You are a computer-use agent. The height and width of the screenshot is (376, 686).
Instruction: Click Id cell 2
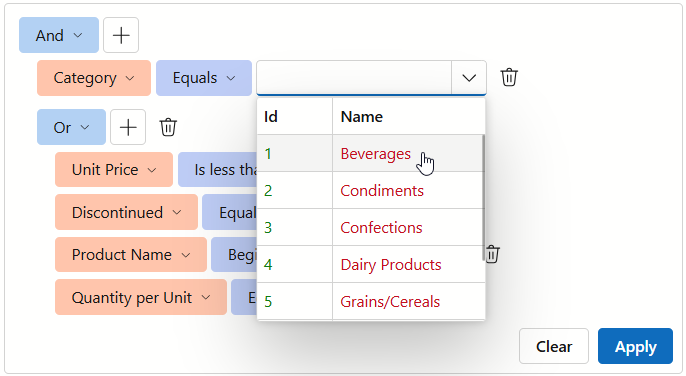294,190
